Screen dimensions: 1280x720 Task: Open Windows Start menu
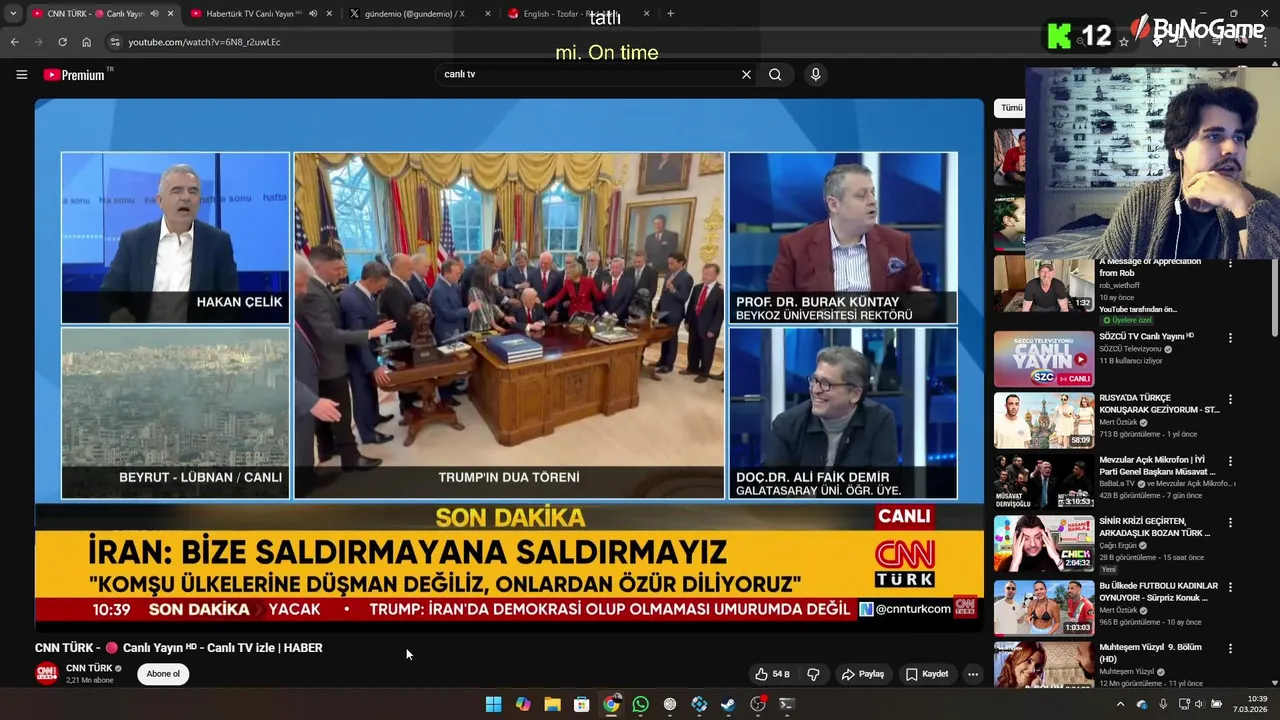pyautogui.click(x=493, y=704)
